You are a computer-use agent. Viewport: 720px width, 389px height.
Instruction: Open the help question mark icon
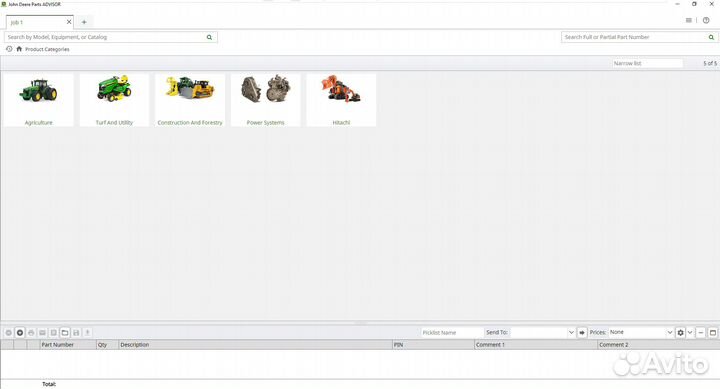[x=706, y=20]
